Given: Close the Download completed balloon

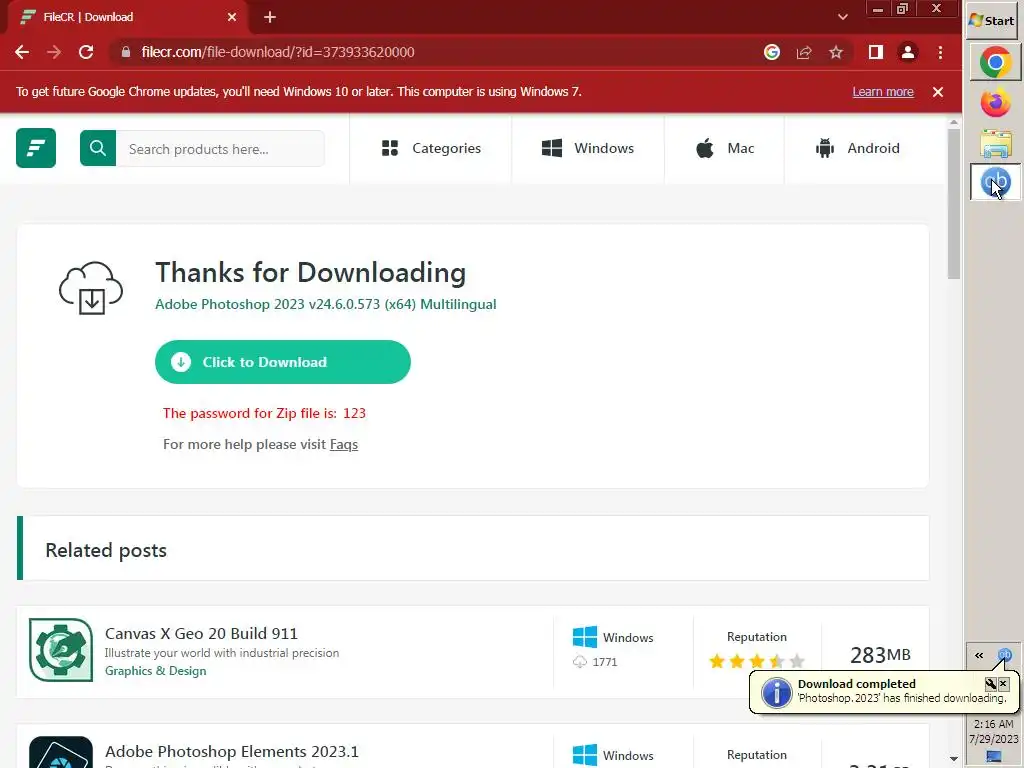Looking at the screenshot, I should pos(1004,684).
